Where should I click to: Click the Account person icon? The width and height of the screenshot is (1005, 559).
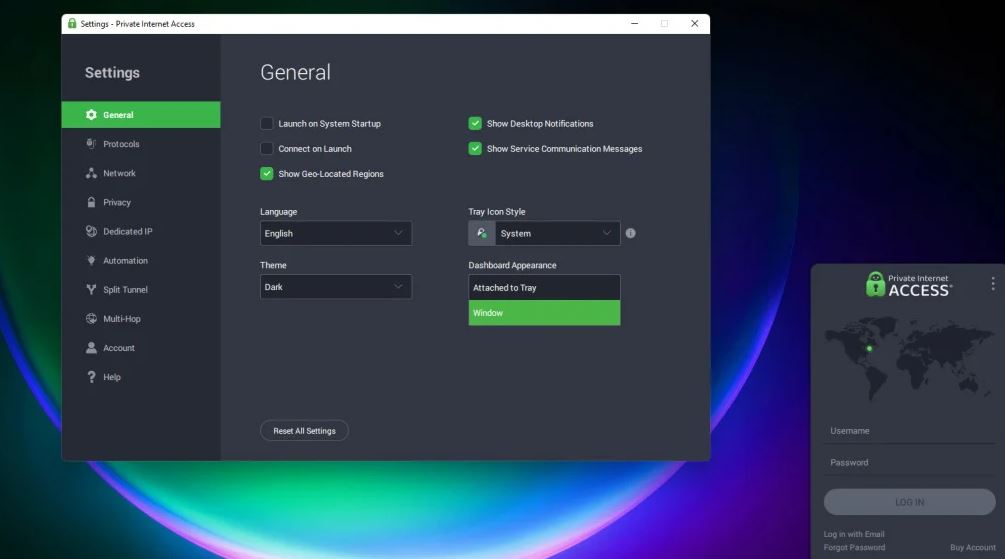coord(91,347)
